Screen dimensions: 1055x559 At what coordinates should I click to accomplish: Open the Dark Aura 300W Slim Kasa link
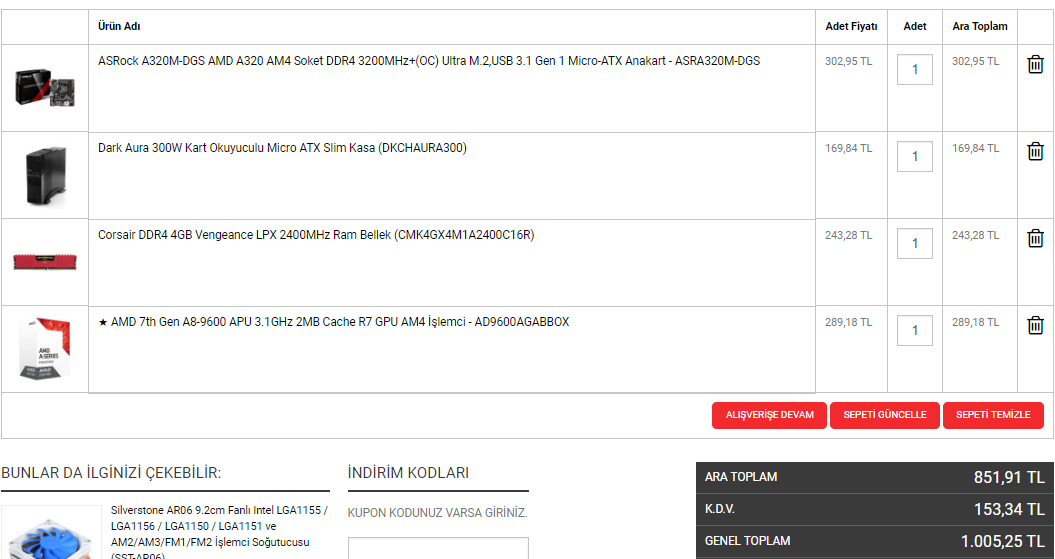point(282,148)
